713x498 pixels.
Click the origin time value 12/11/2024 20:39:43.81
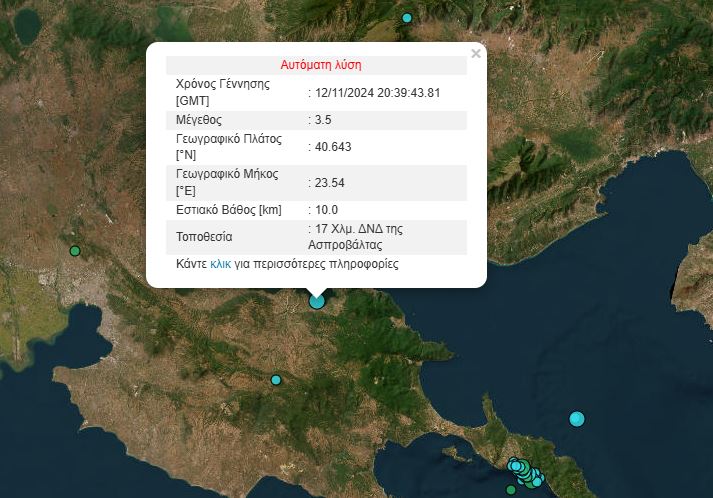tap(377, 93)
